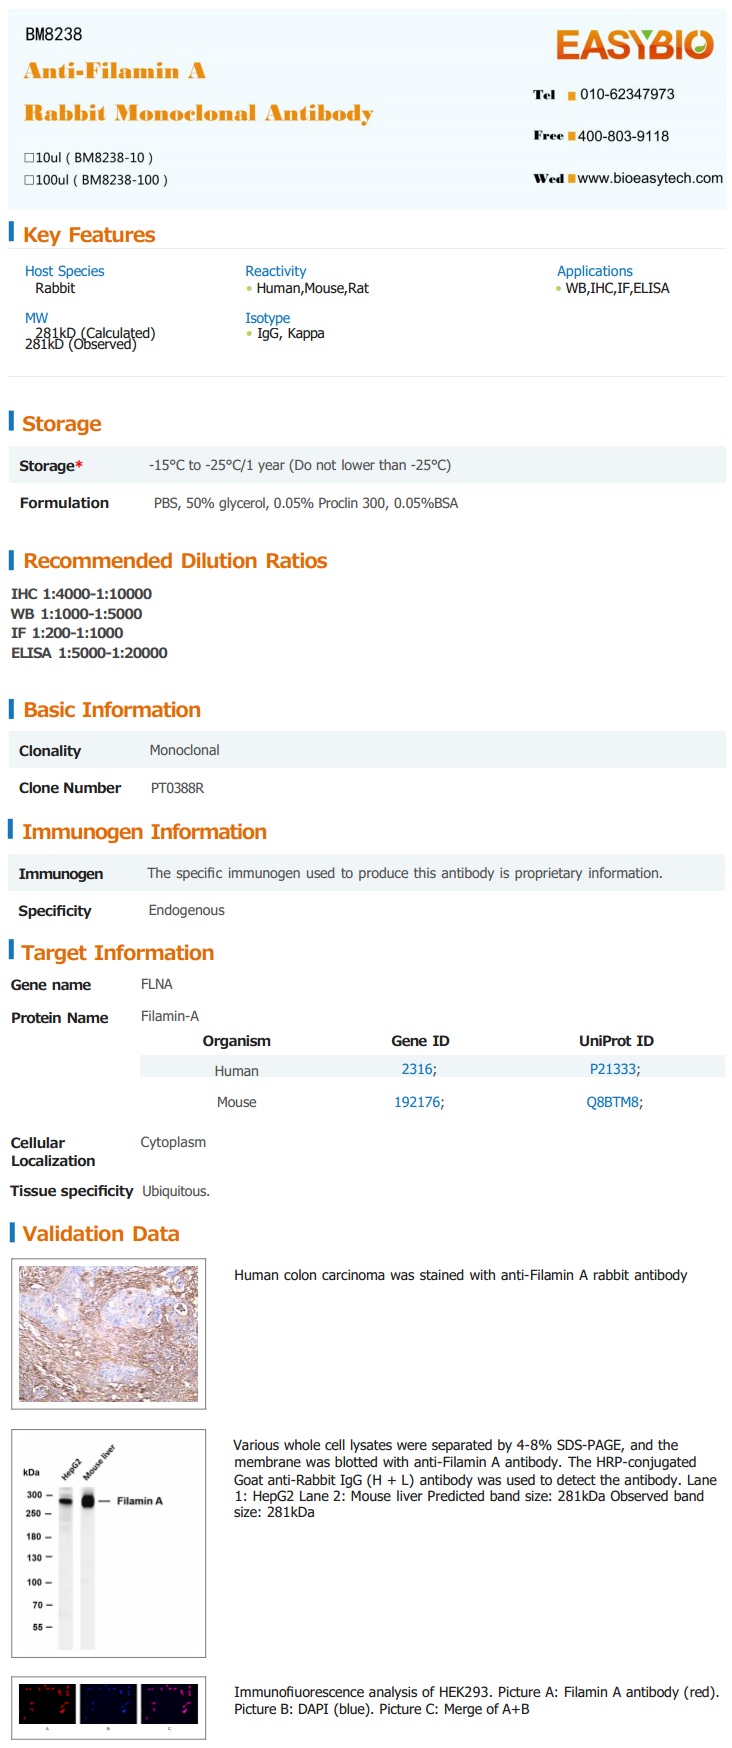Open the HEK293 immunofluorescence image strip
The image size is (732, 1748).
(x=108, y=1708)
